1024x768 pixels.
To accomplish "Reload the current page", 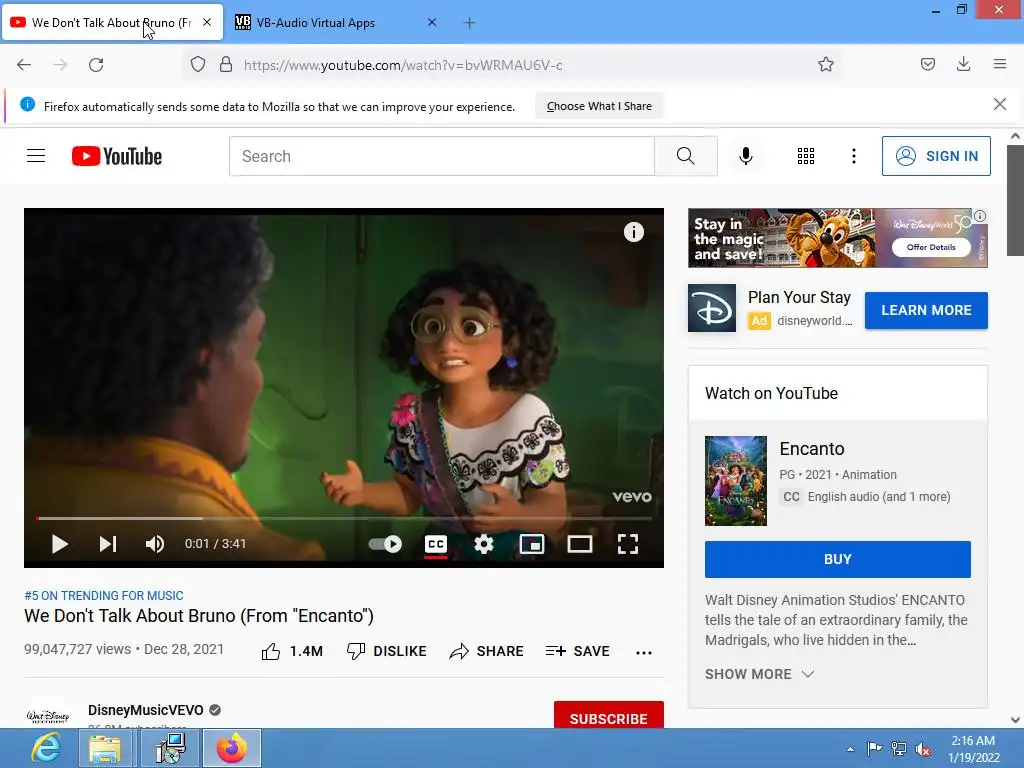I will click(96, 65).
